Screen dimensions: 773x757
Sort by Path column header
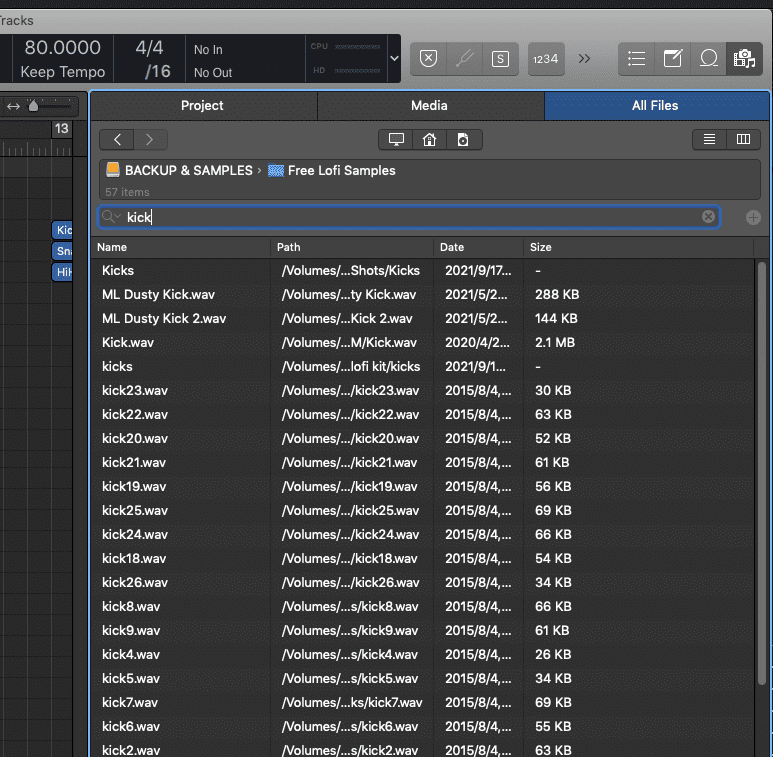352,247
